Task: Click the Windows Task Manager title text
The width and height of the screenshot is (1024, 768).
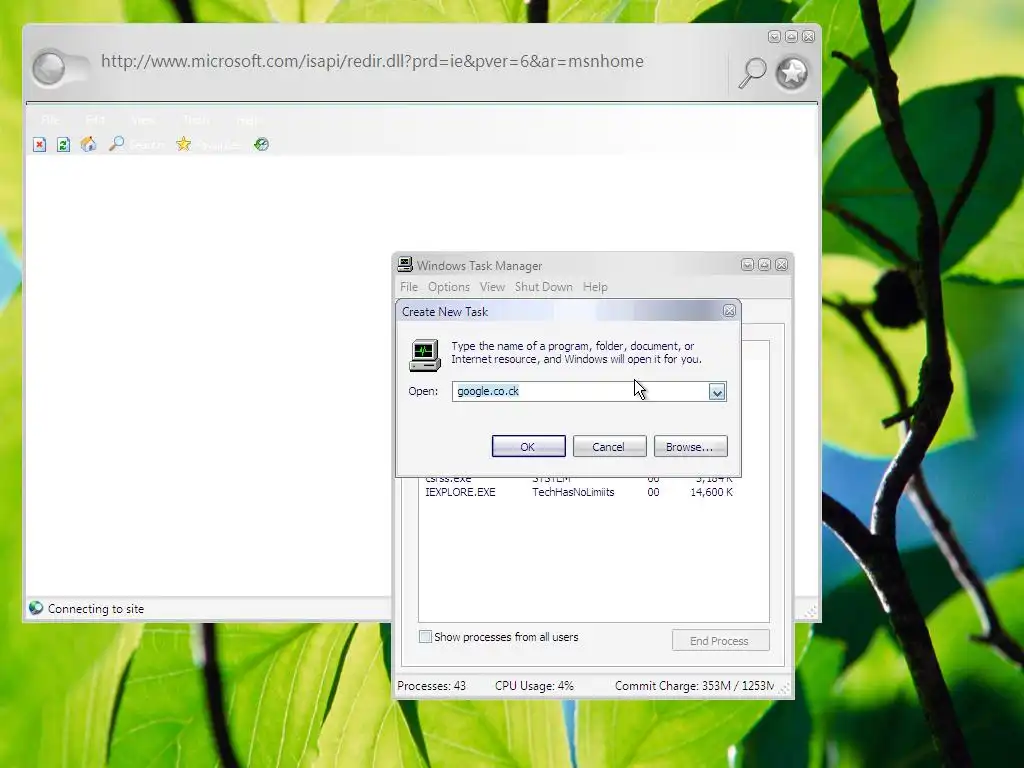Action: click(479, 266)
